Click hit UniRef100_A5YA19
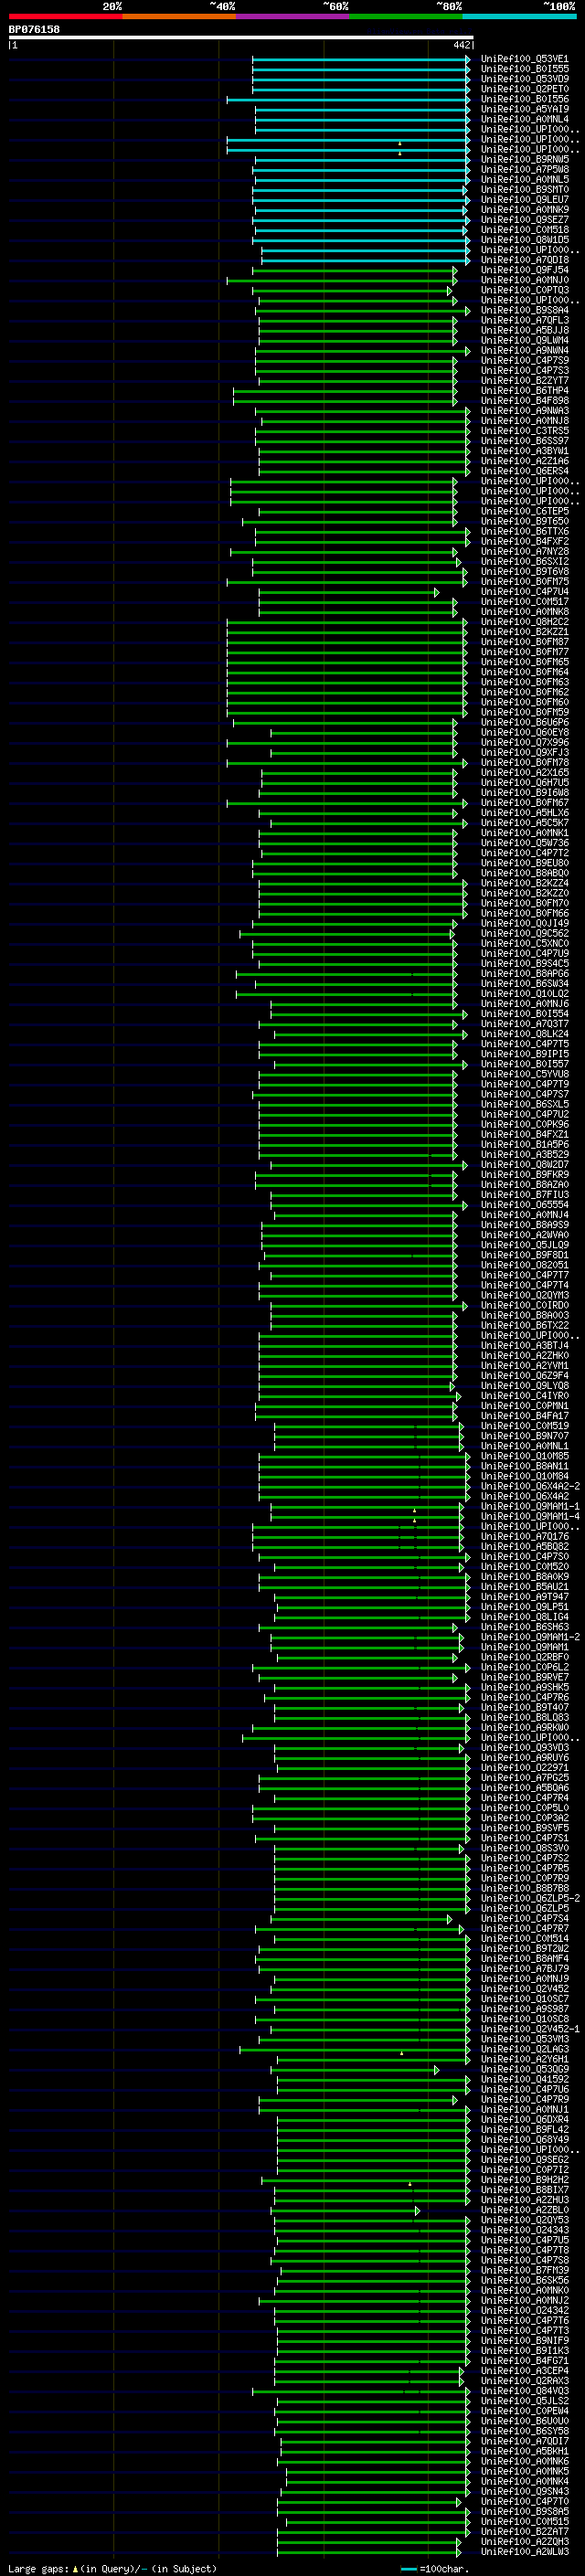 coord(524,109)
